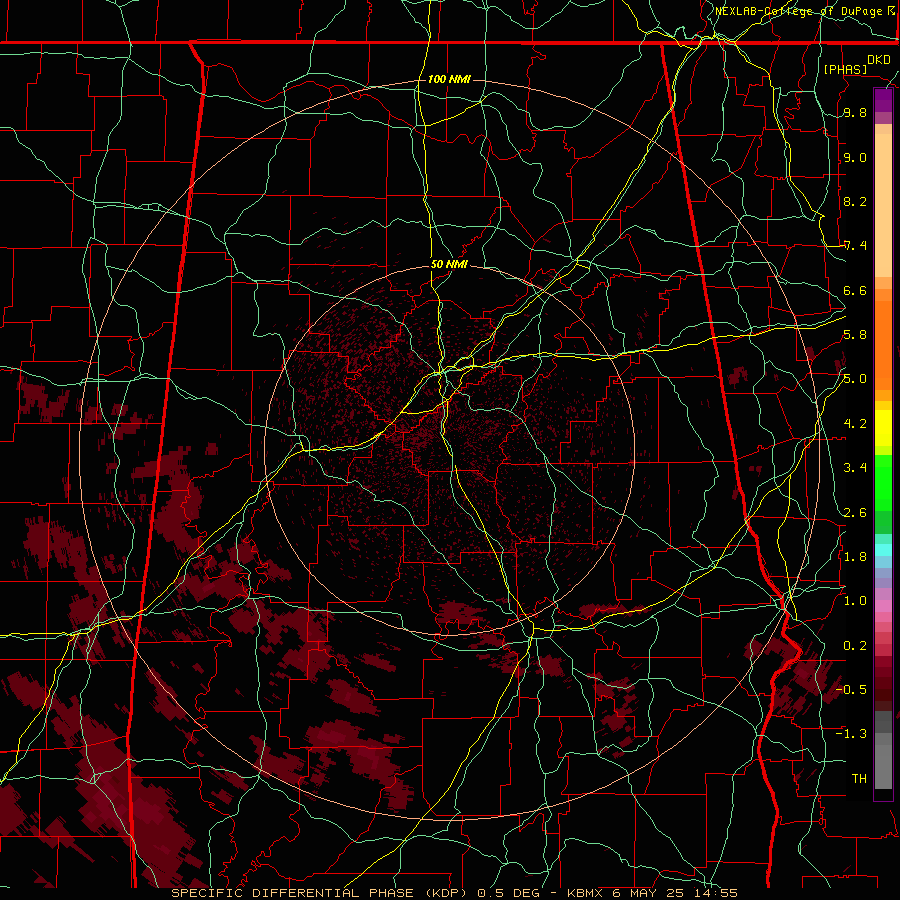Click the 6.6 color scale value
The height and width of the screenshot is (900, 900).
pos(855,290)
